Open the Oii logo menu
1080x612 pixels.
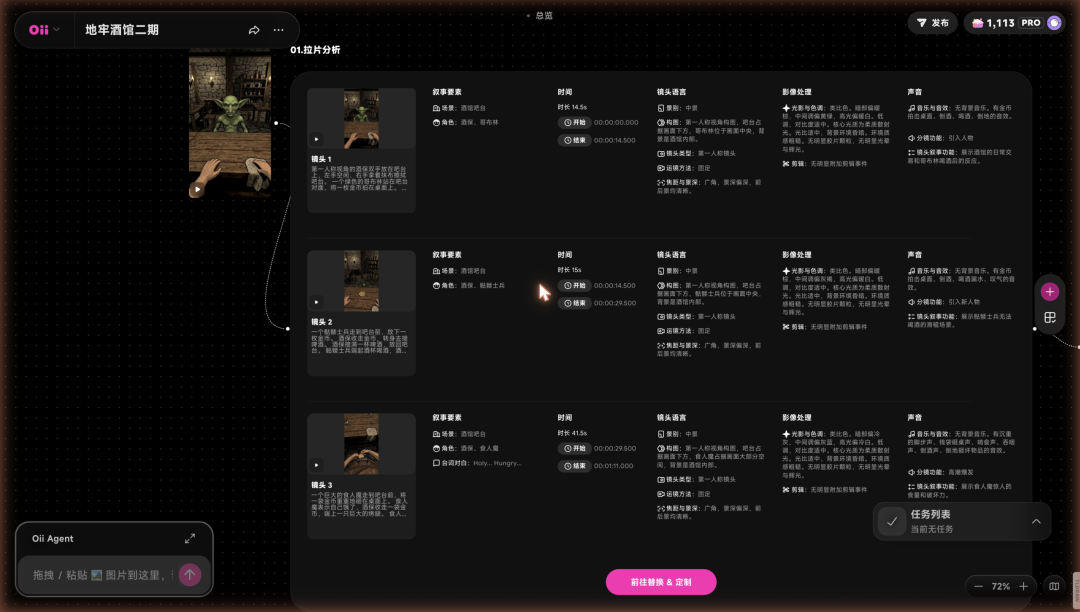click(44, 30)
